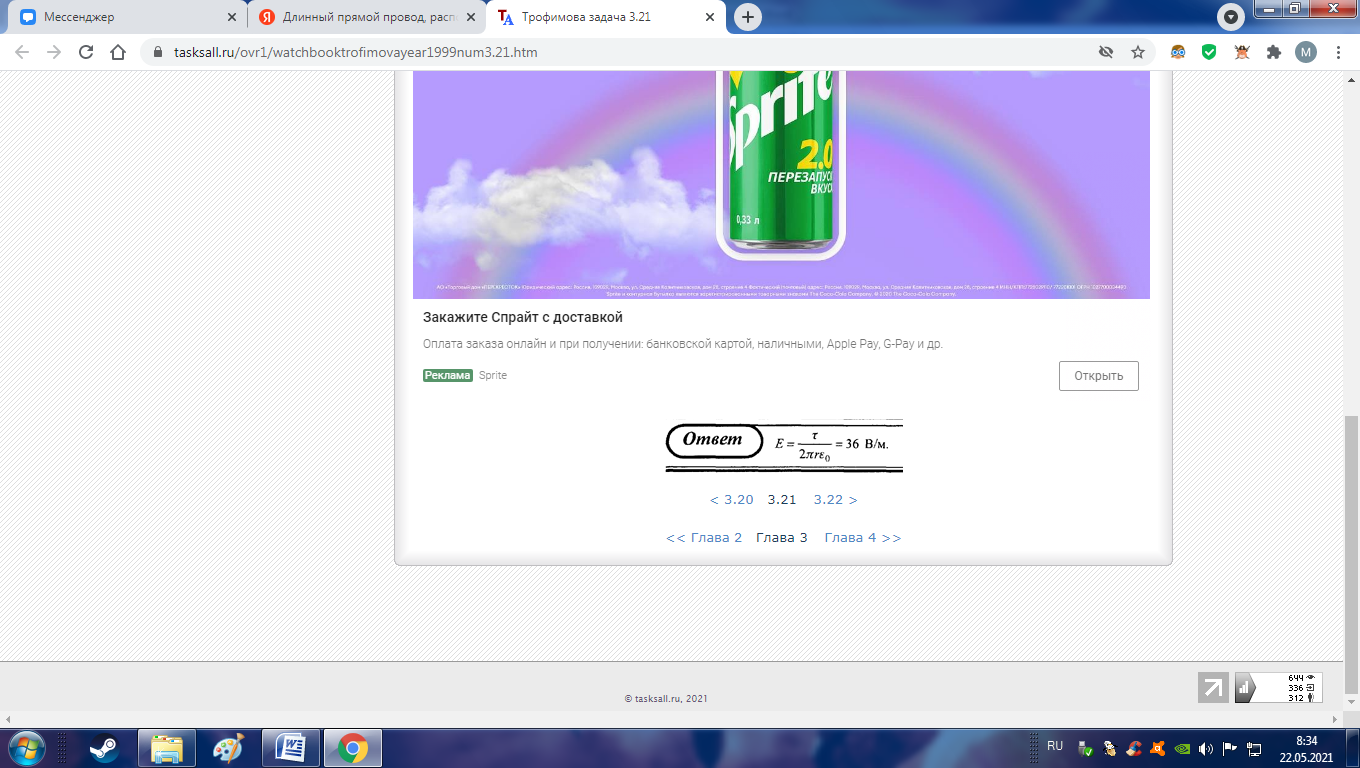Click the © tasksall.ru, 2021 footer text
The height and width of the screenshot is (768, 1360).
point(665,699)
